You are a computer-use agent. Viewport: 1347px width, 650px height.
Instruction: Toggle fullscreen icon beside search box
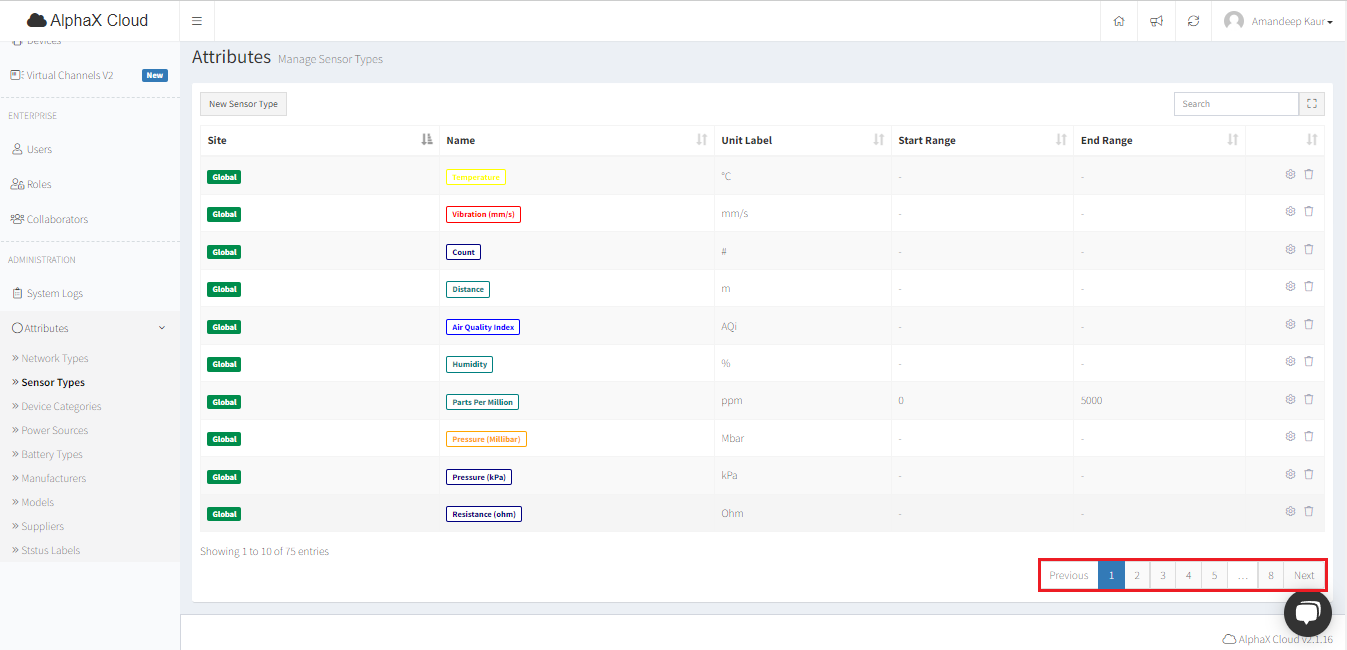(1312, 104)
